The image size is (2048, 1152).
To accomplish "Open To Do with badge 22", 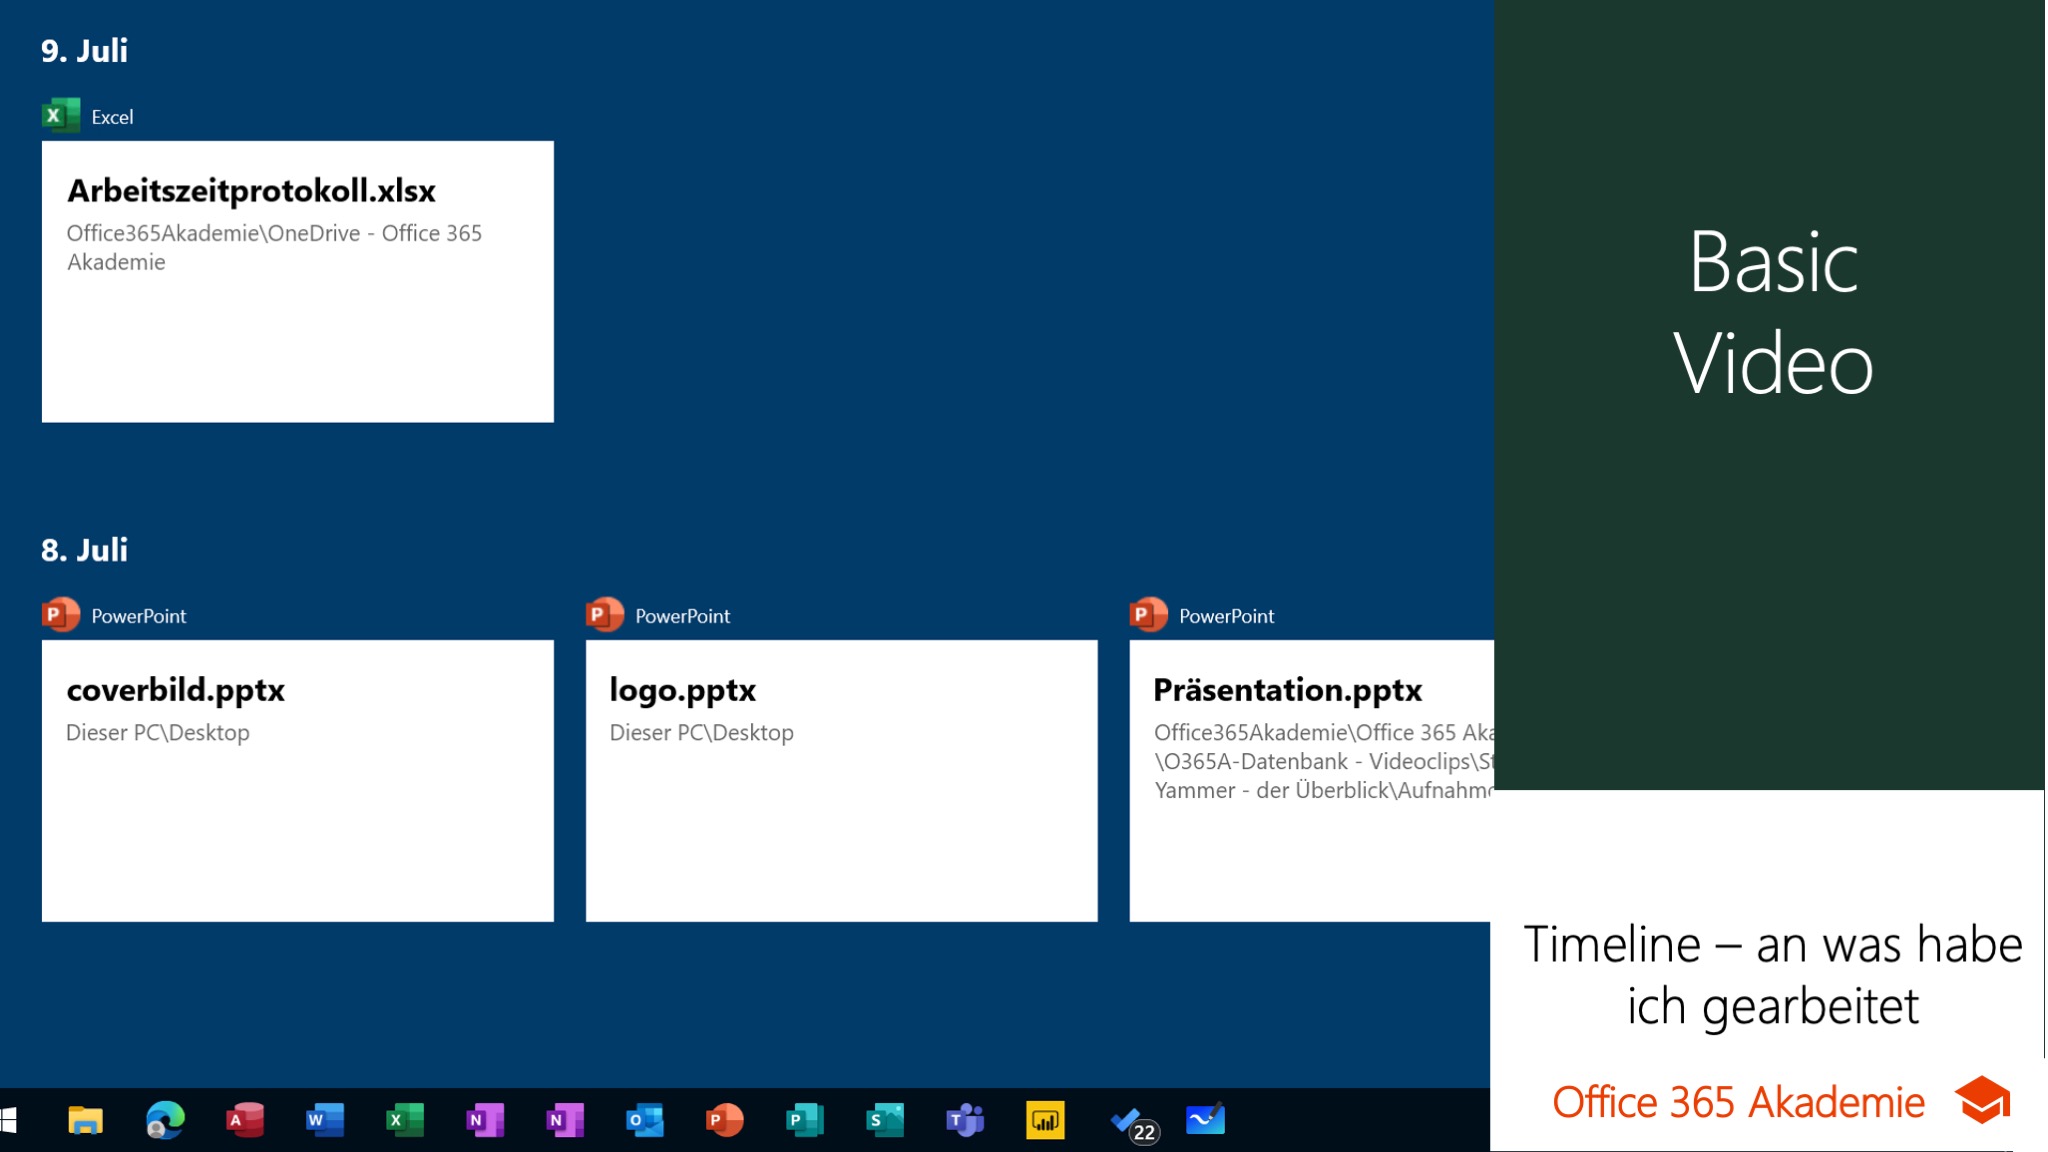I will coord(1132,1122).
